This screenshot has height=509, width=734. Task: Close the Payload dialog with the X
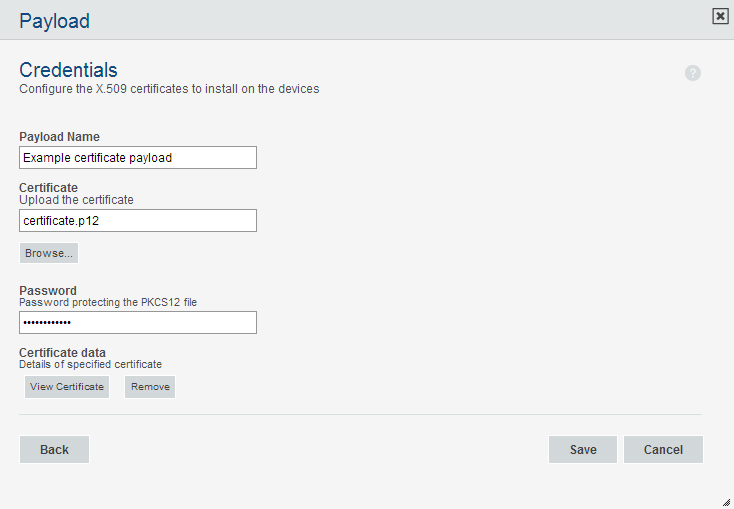click(x=719, y=16)
